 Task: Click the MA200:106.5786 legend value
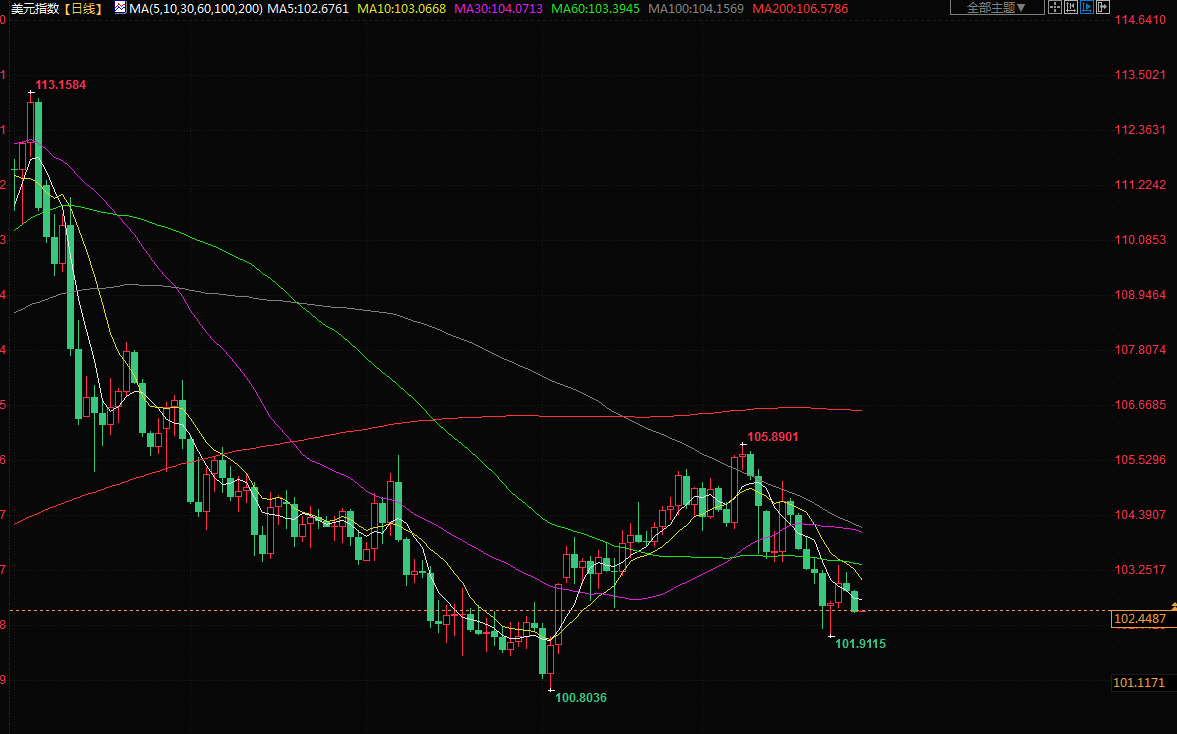pos(800,8)
